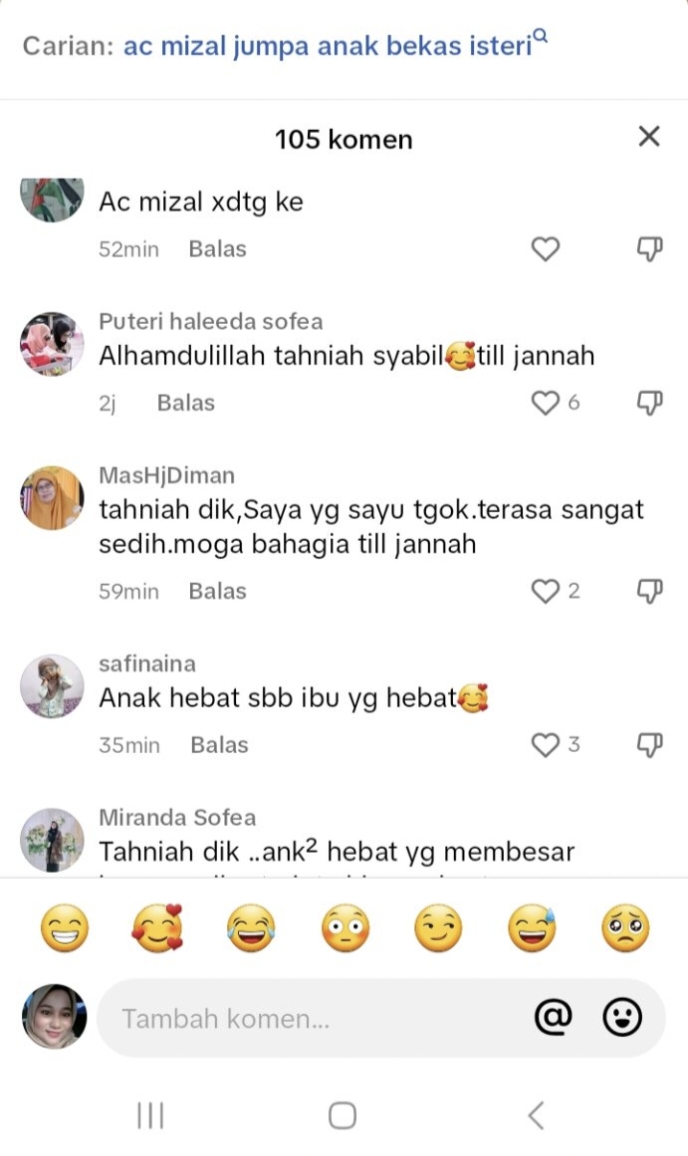Dislike the MasHjDiman comment

click(x=650, y=591)
